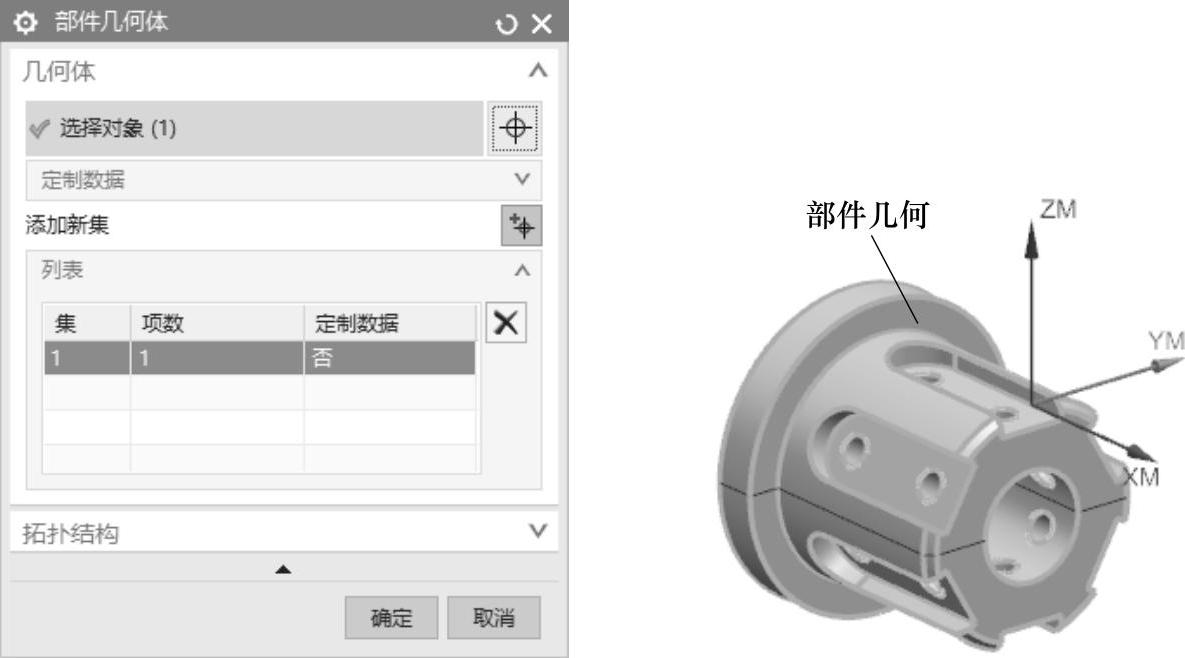
Task: Close the 部件几何体 dialog
Action: point(542,24)
